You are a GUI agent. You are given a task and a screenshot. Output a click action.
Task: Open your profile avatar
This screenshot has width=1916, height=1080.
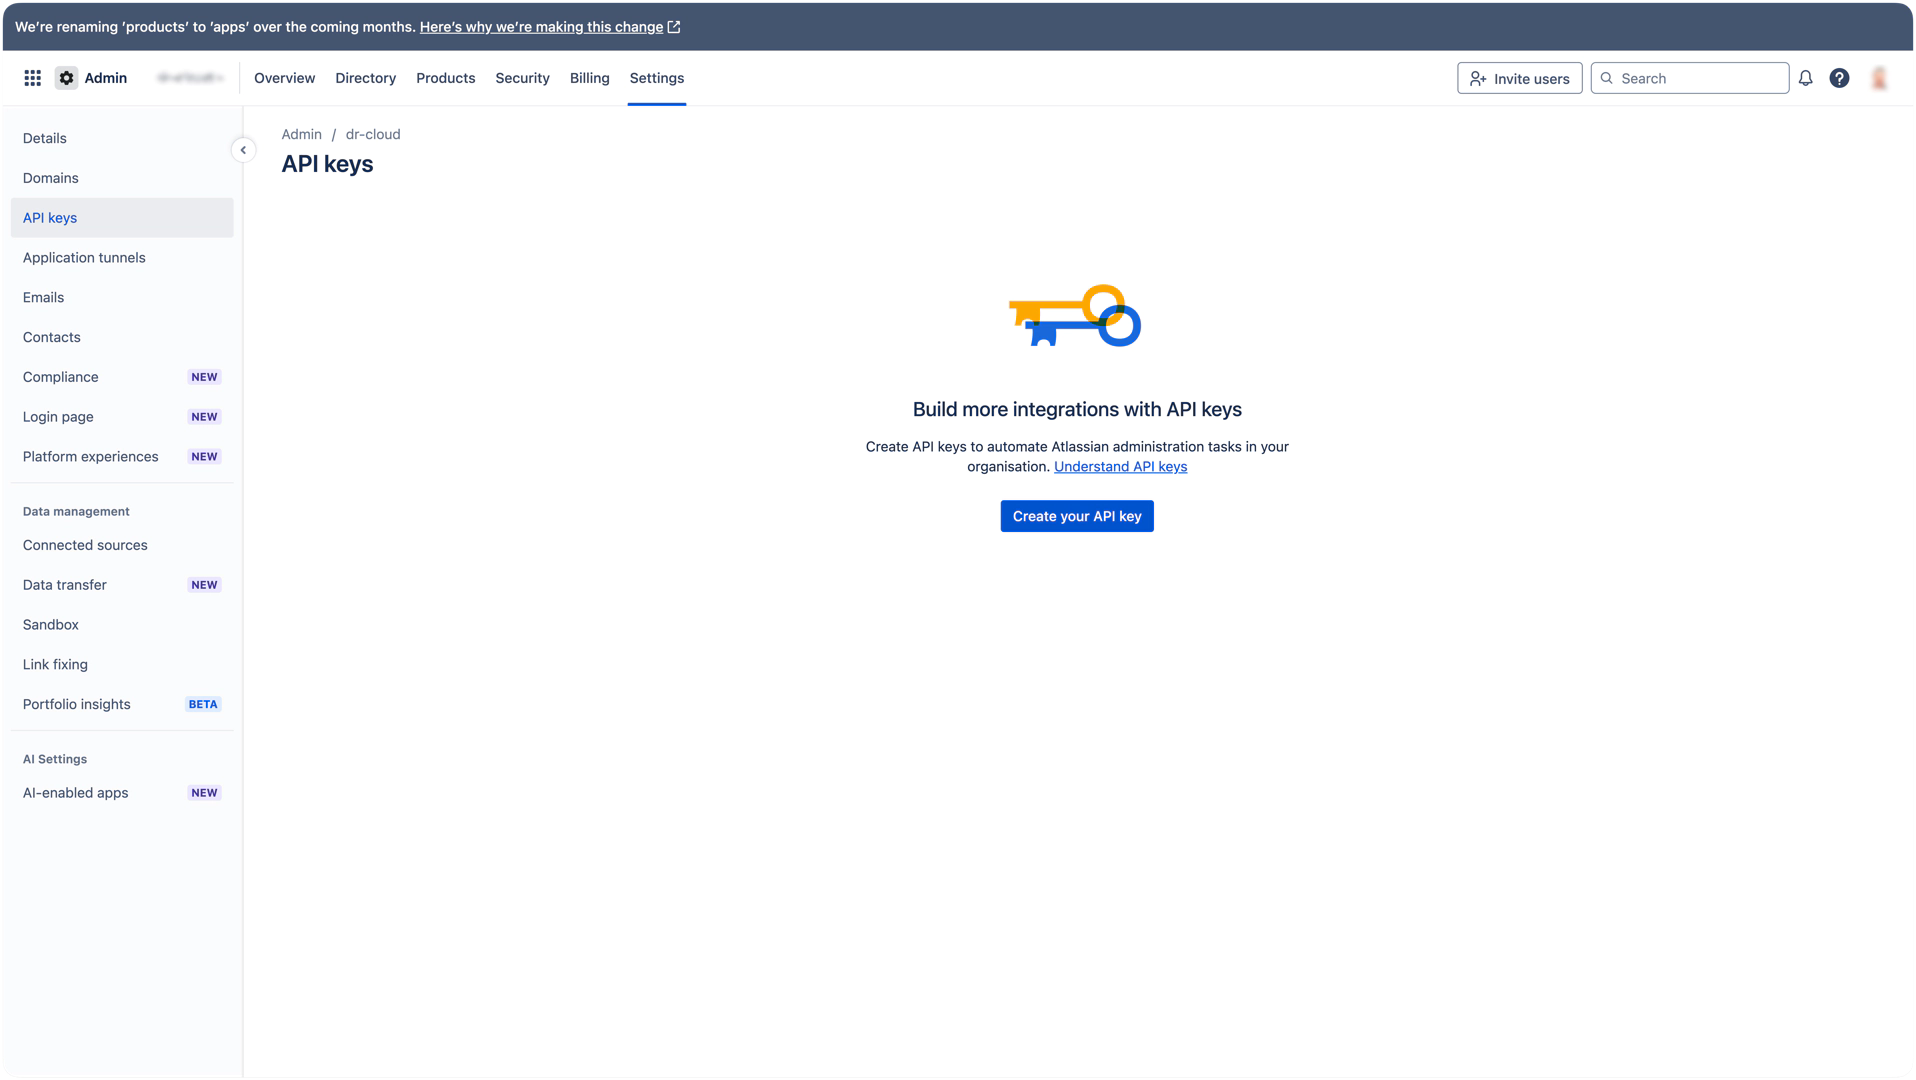click(1878, 77)
